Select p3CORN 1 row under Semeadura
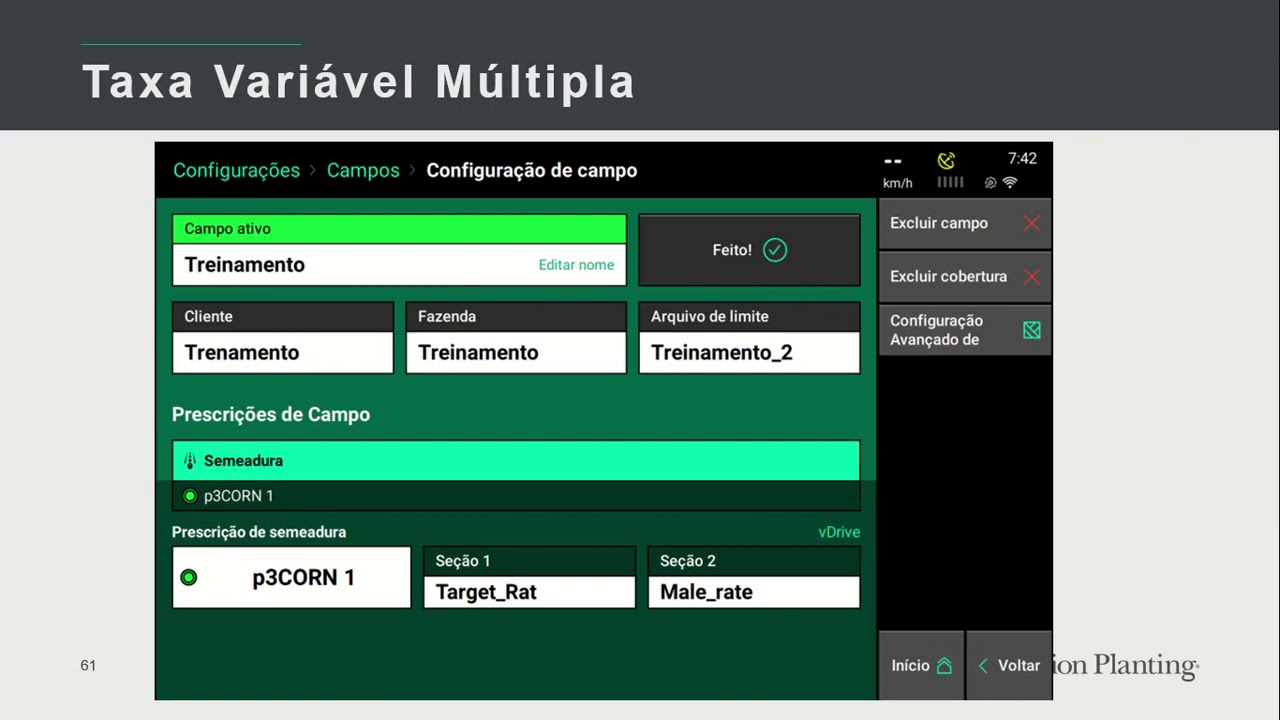The height and width of the screenshot is (720, 1280). [516, 496]
